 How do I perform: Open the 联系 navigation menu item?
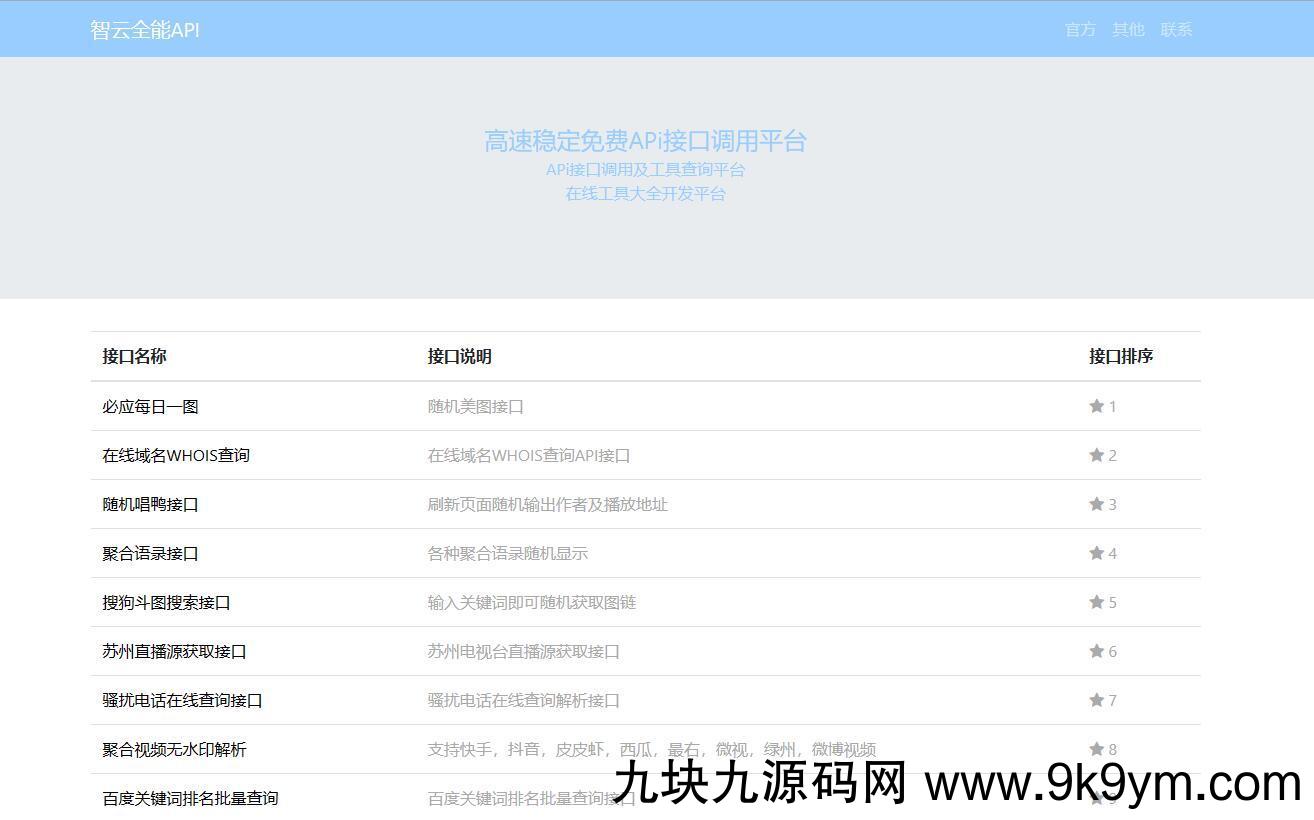click(1176, 30)
